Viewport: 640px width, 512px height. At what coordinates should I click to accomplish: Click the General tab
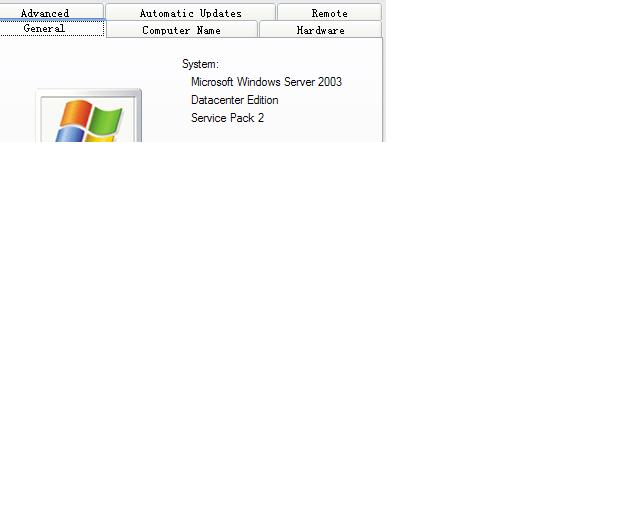pos(45,29)
